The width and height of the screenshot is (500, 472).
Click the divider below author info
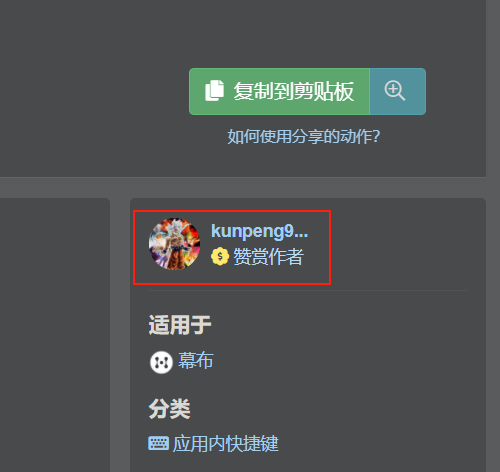308,291
